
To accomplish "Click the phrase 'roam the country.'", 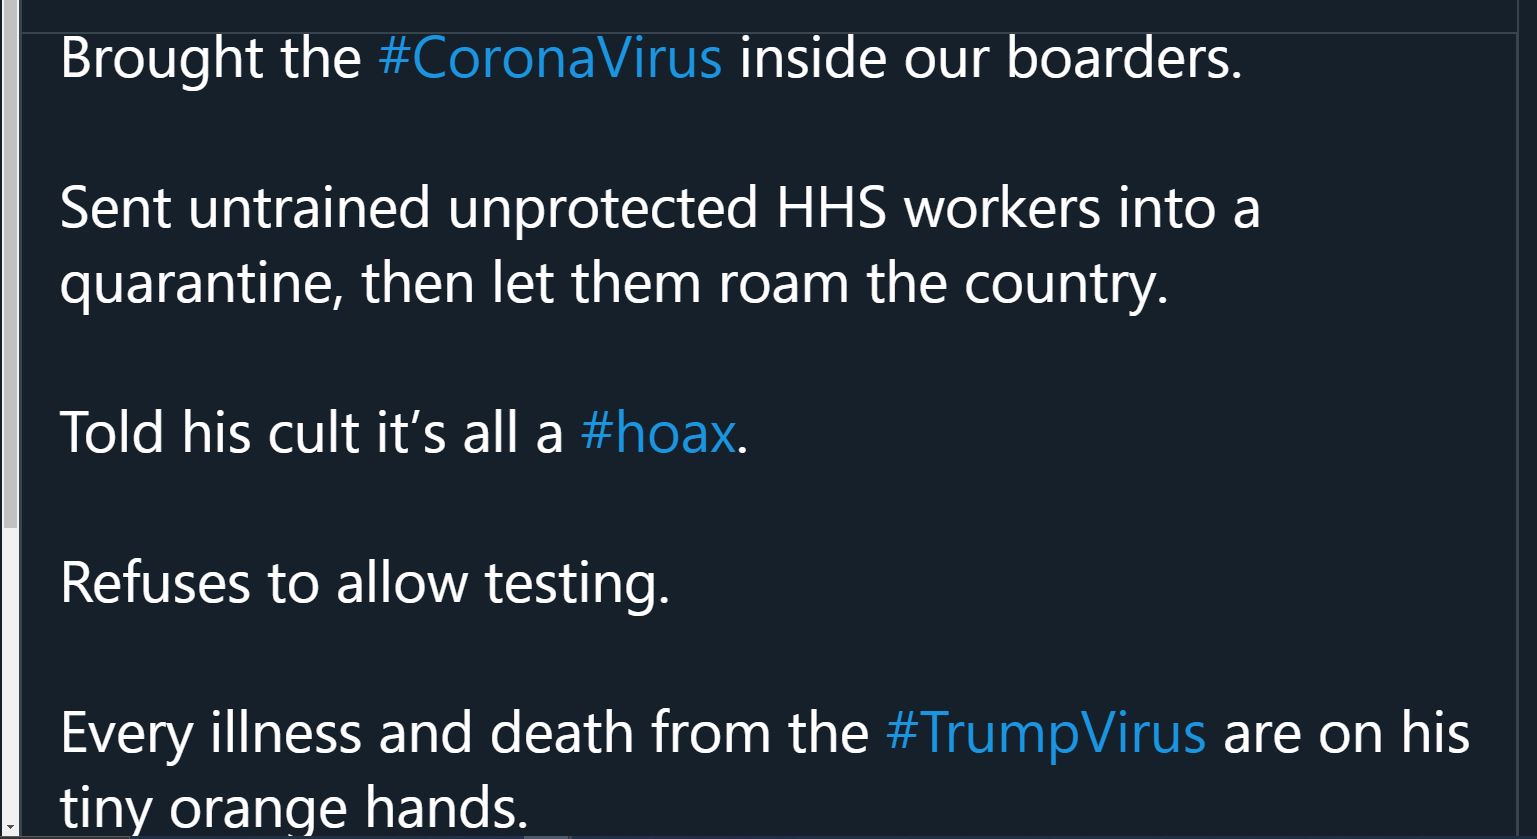I will (x=943, y=283).
